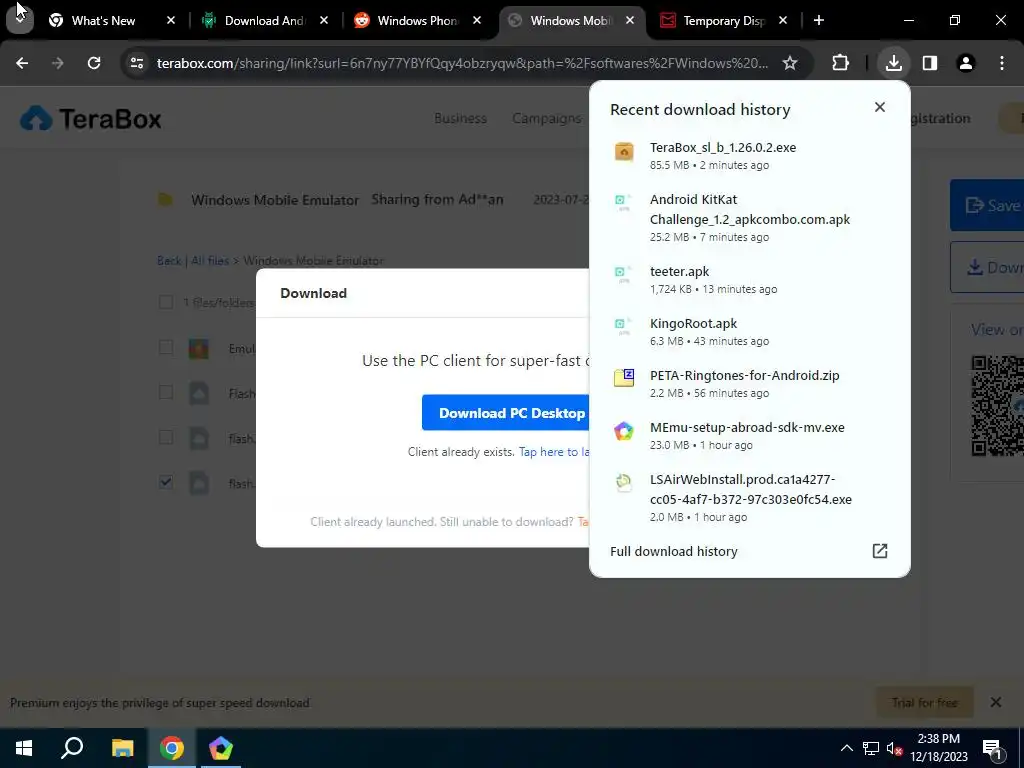The image size is (1024, 768).
Task: Open the Campaigns menu item
Action: tap(547, 118)
